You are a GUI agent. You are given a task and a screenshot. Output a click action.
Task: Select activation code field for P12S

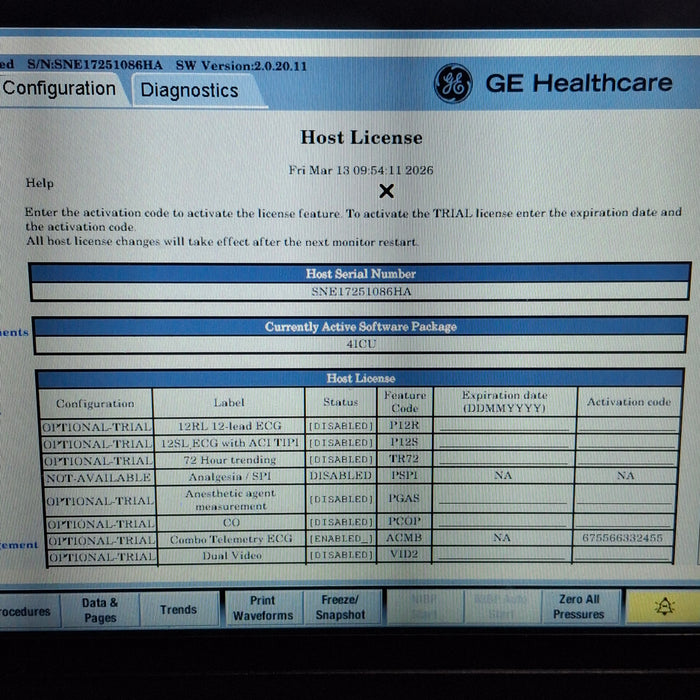pyautogui.click(x=627, y=442)
